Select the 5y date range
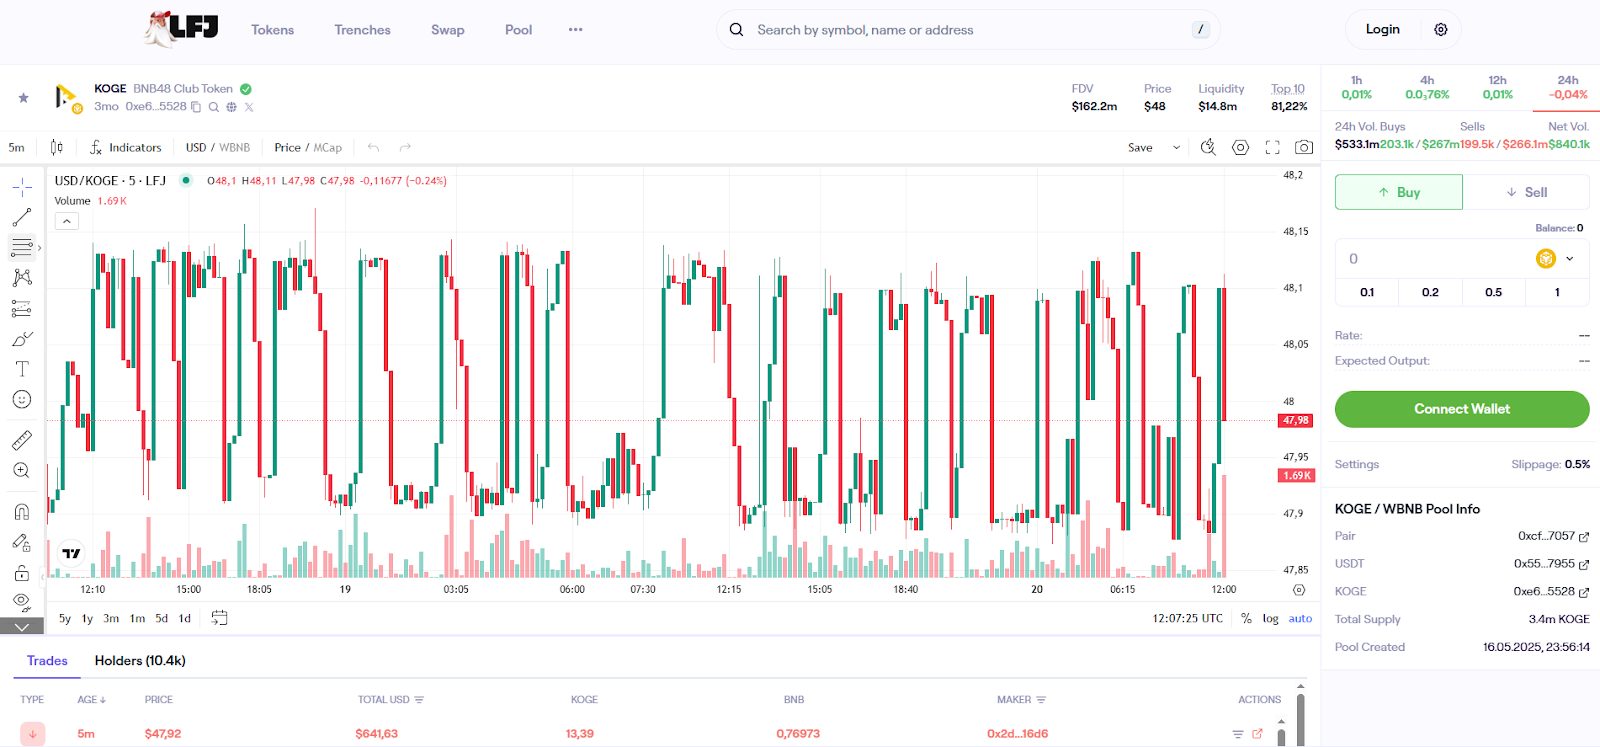The image size is (1600, 747). [x=65, y=618]
